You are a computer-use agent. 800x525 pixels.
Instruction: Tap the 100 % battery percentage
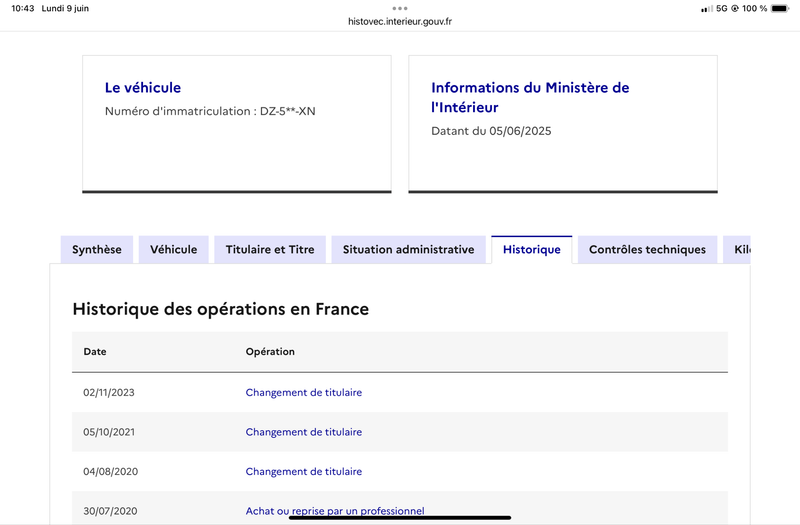(754, 8)
